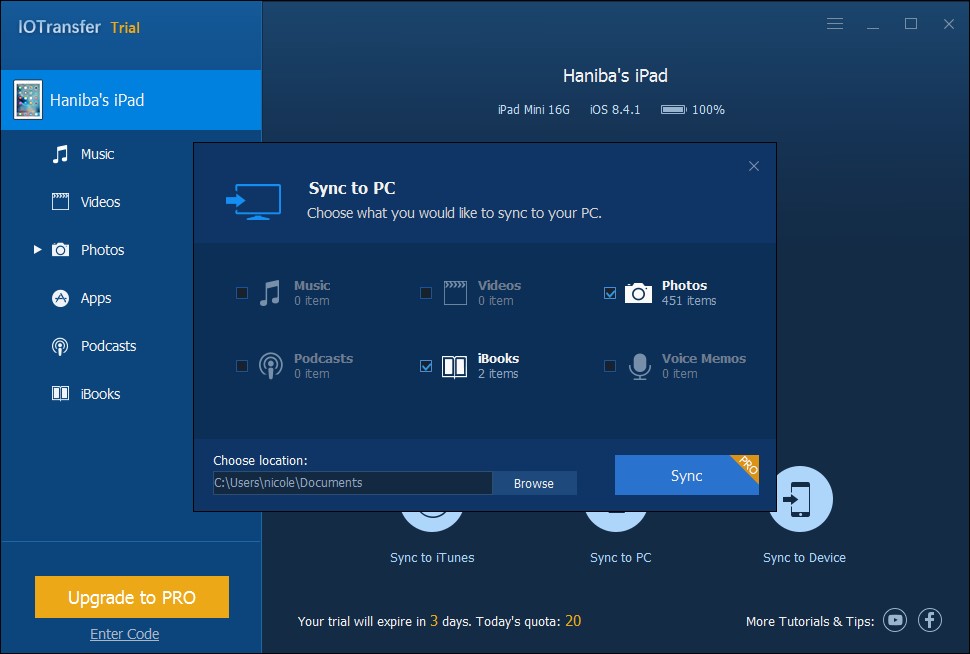Open iBooks section in sidebar
This screenshot has width=970, height=654.
point(100,394)
